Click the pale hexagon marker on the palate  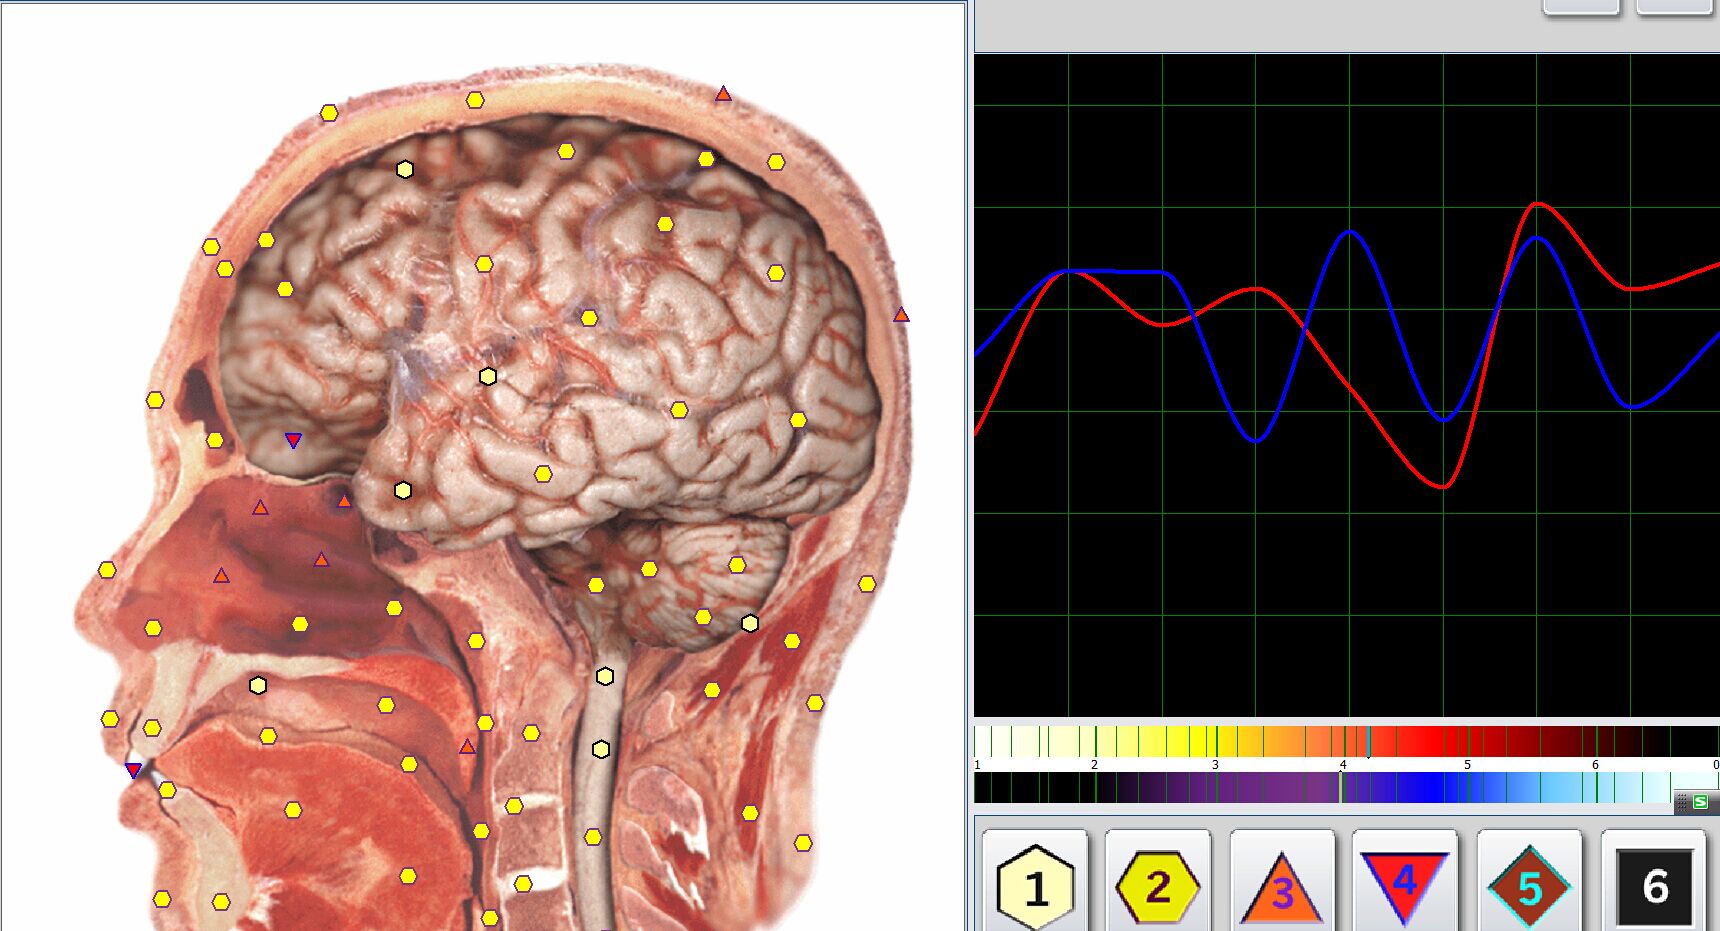258,685
